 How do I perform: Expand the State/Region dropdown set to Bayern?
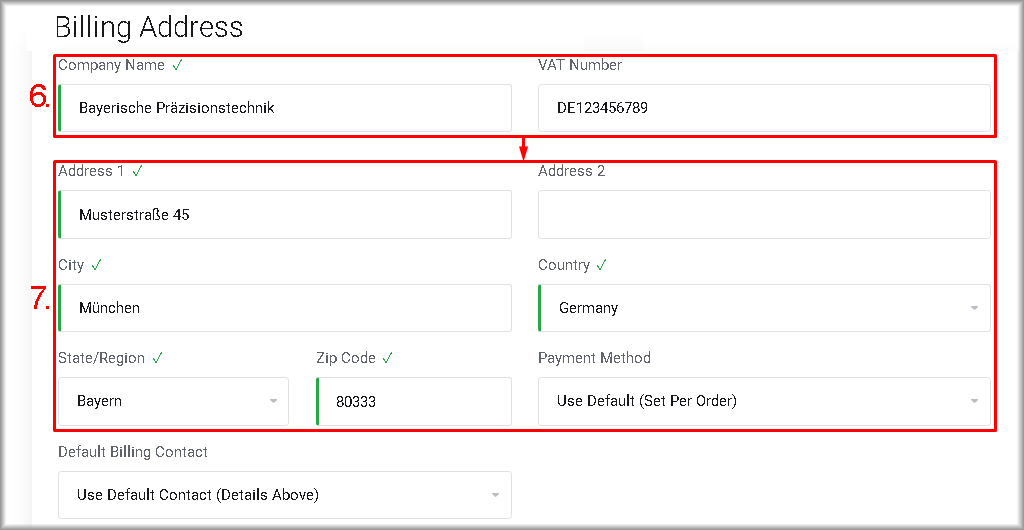[173, 401]
